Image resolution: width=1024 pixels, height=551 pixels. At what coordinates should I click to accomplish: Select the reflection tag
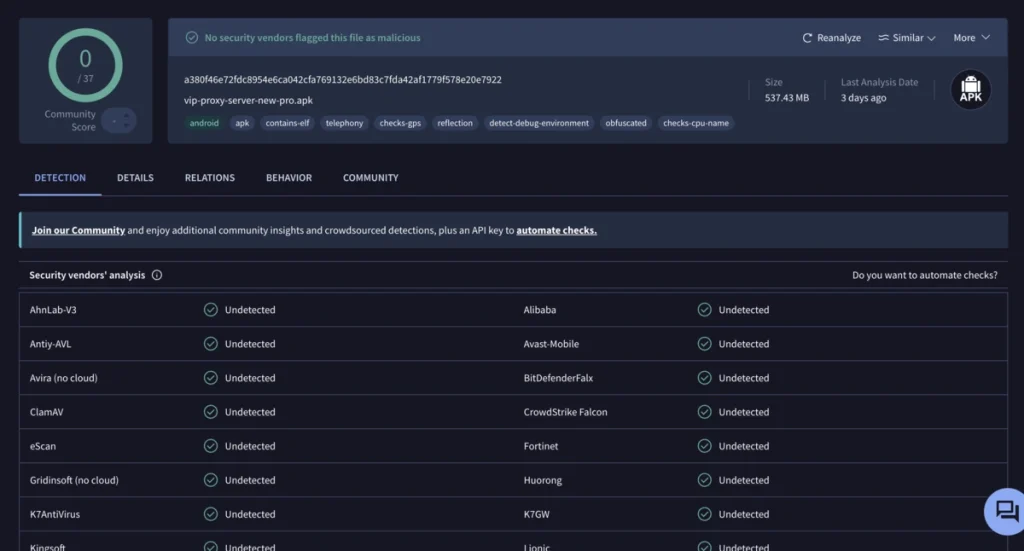(455, 123)
